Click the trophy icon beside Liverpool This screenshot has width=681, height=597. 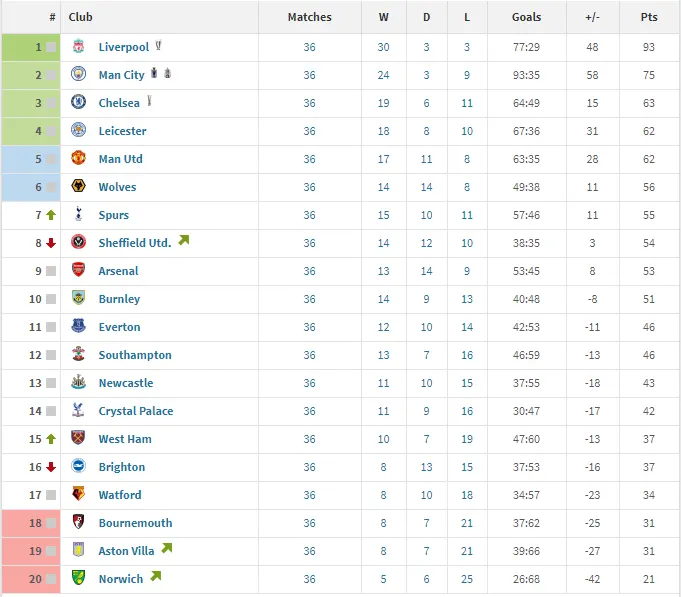[158, 46]
